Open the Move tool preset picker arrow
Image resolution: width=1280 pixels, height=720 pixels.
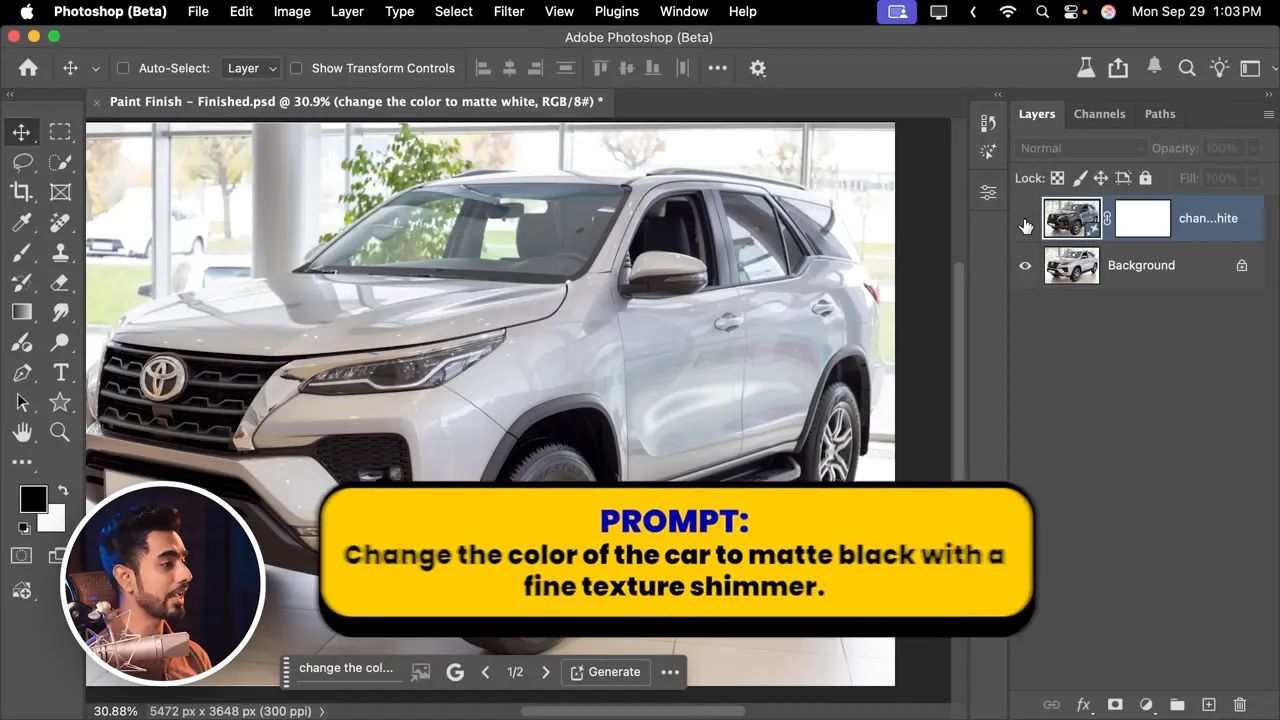click(96, 69)
